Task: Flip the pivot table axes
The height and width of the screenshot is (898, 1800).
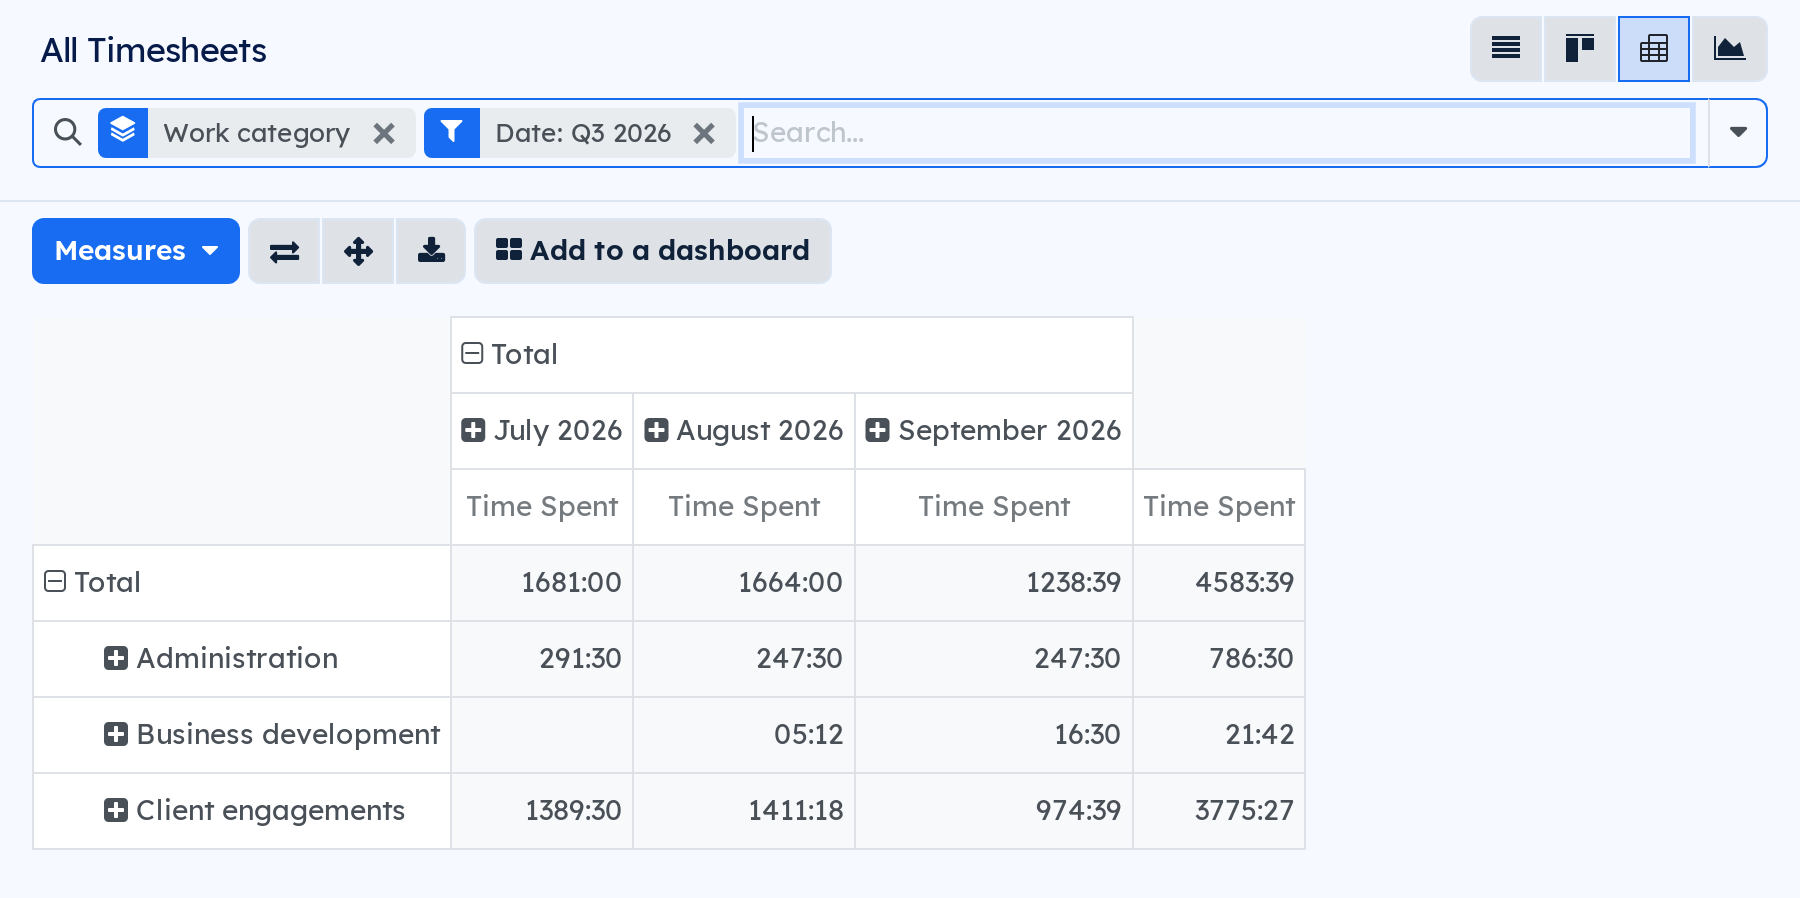Action: tap(285, 251)
